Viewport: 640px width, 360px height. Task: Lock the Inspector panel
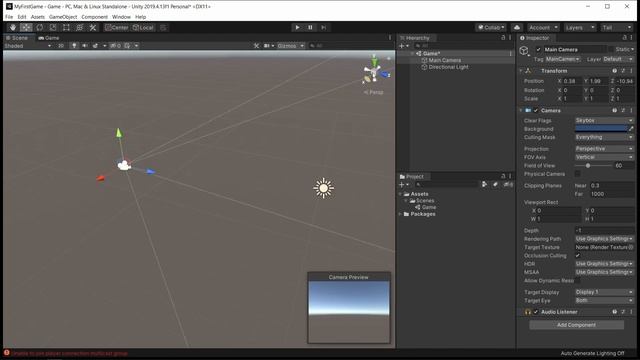coord(624,38)
